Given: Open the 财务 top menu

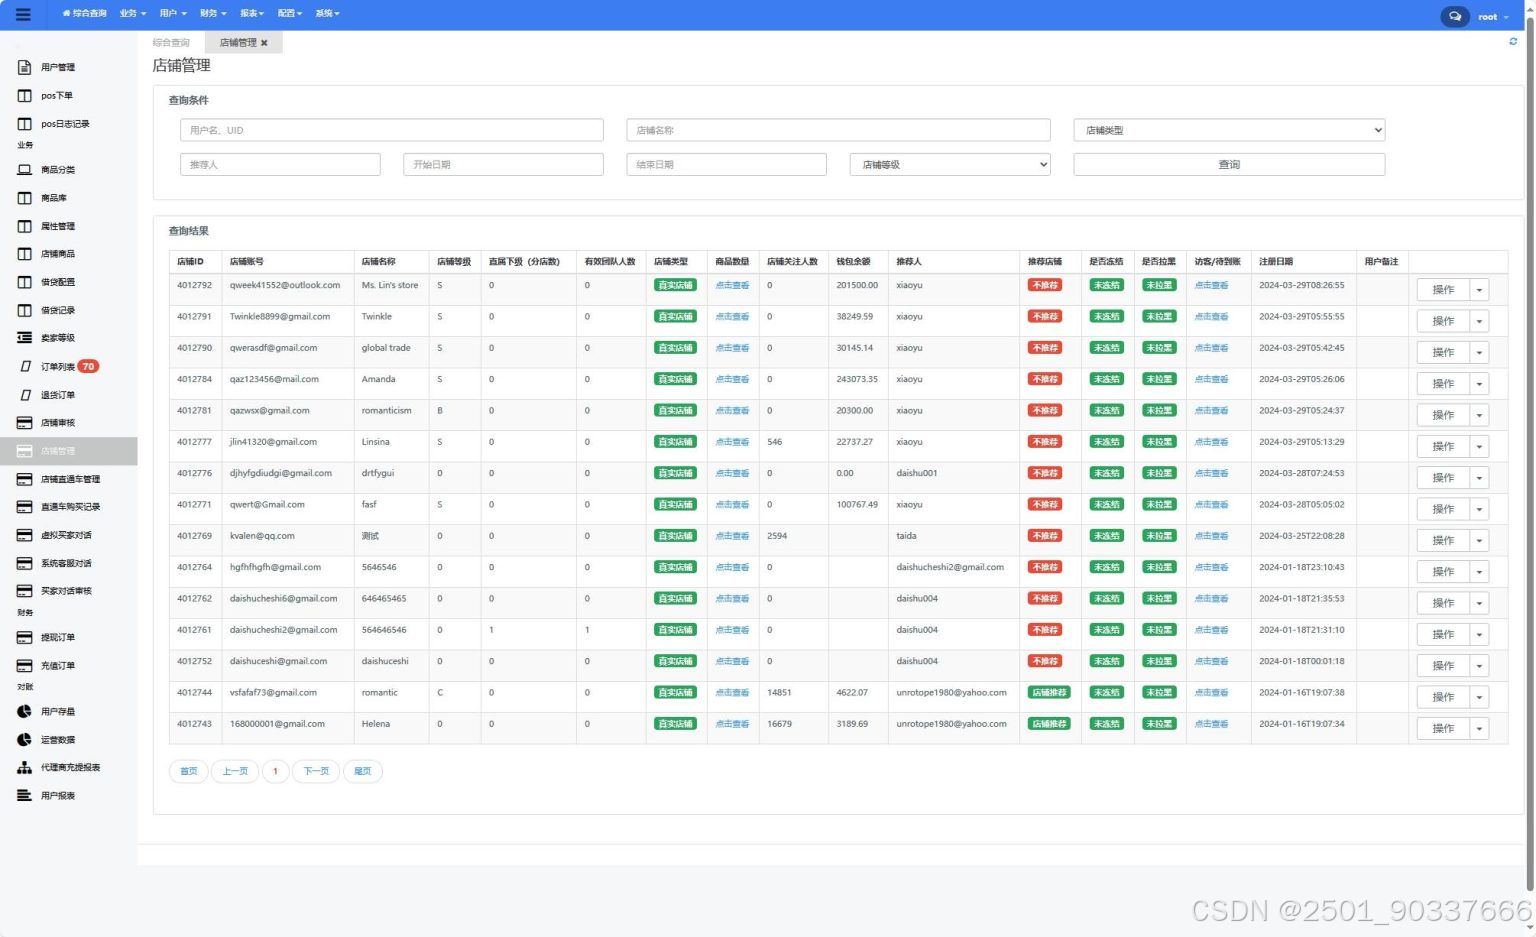Looking at the screenshot, I should click(213, 14).
